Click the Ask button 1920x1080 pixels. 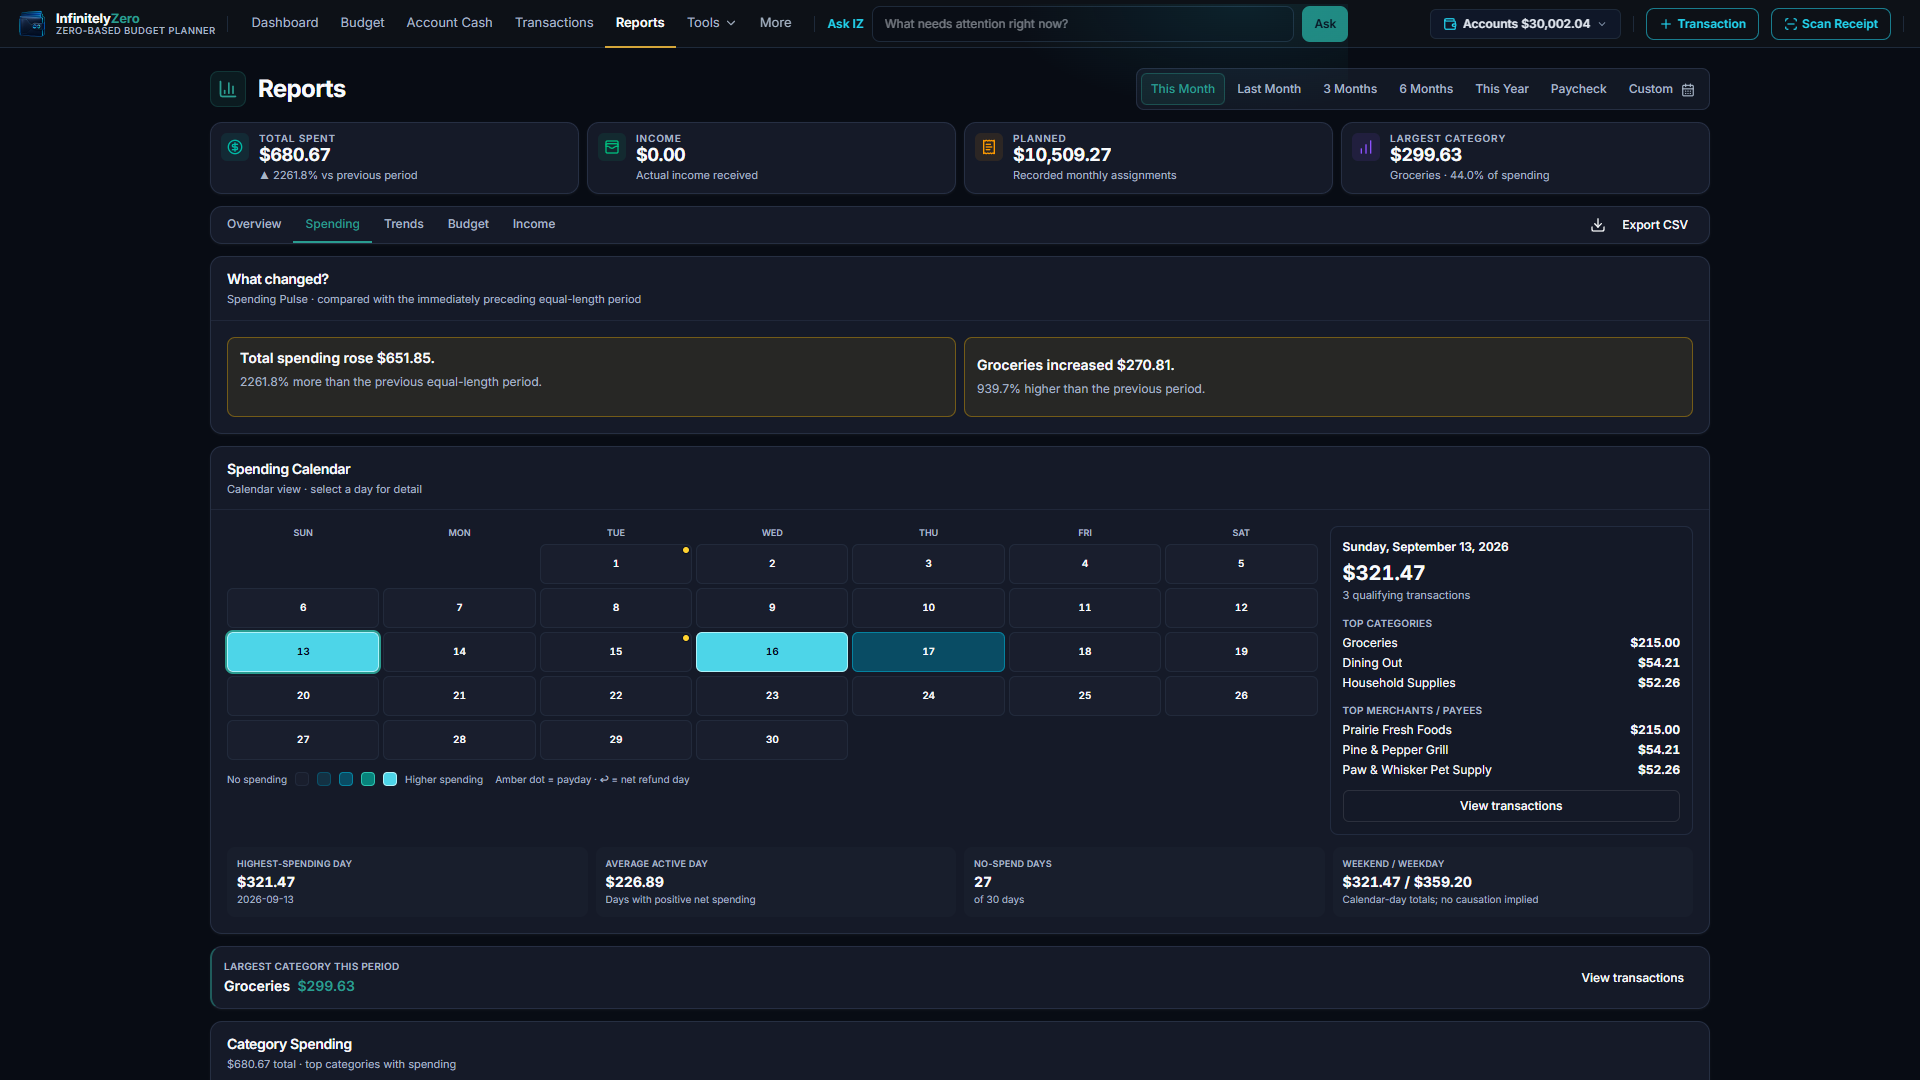point(1325,24)
